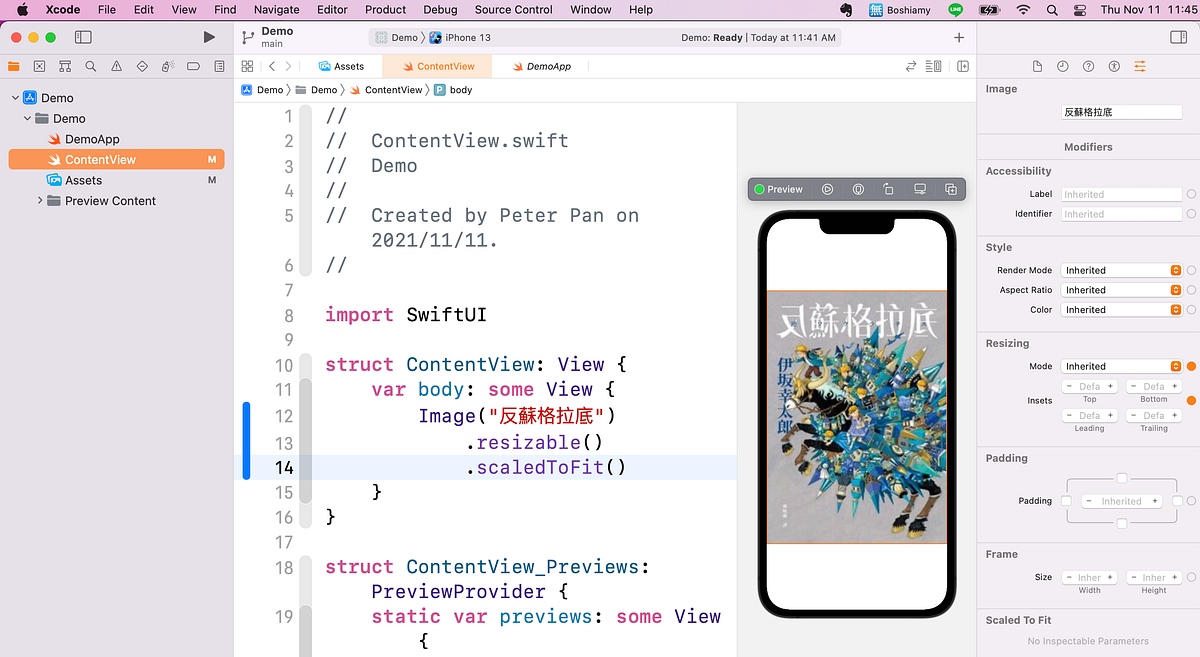This screenshot has width=1200, height=657.
Task: Open the code review comparison icon near the minimap toggle
Action: point(910,65)
